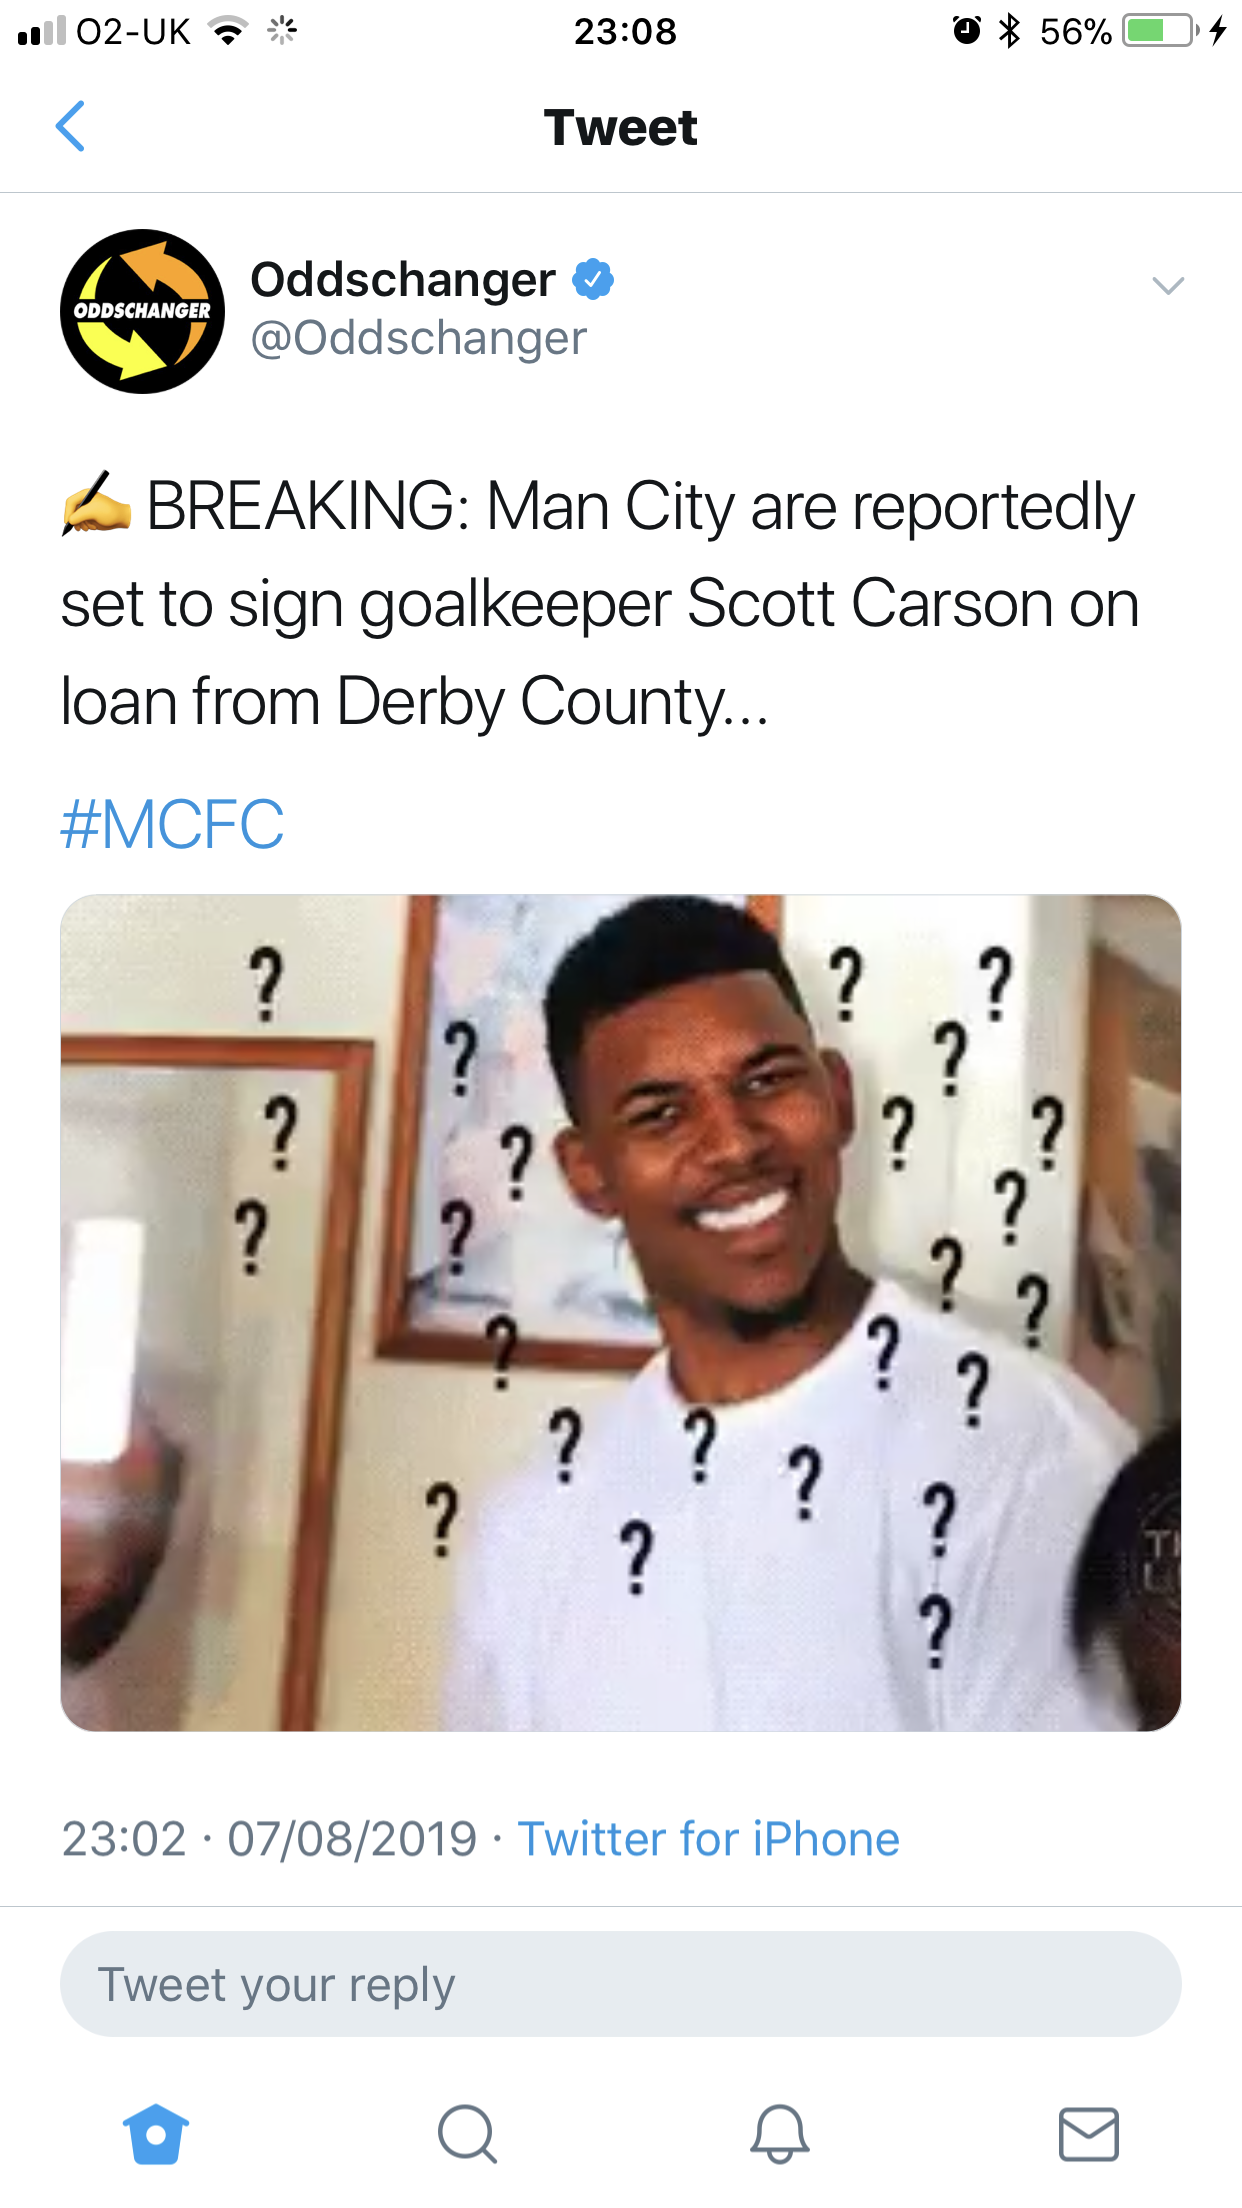The height and width of the screenshot is (2208, 1242).
Task: Open the #MCFC hashtag
Action: click(172, 825)
